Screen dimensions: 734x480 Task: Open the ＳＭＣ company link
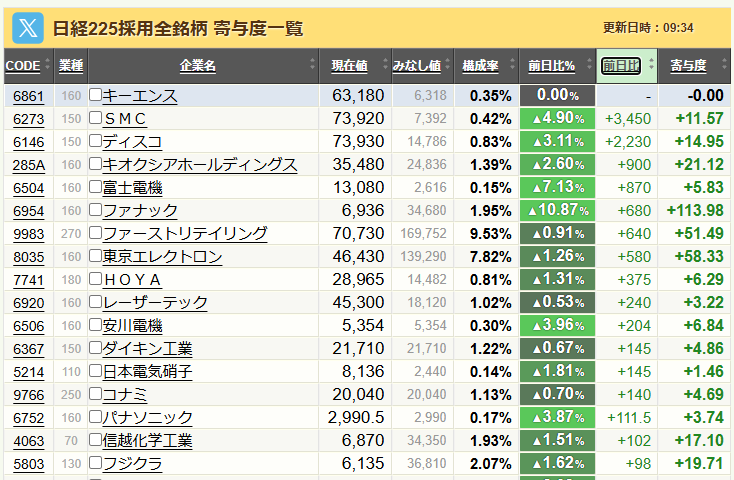125,119
